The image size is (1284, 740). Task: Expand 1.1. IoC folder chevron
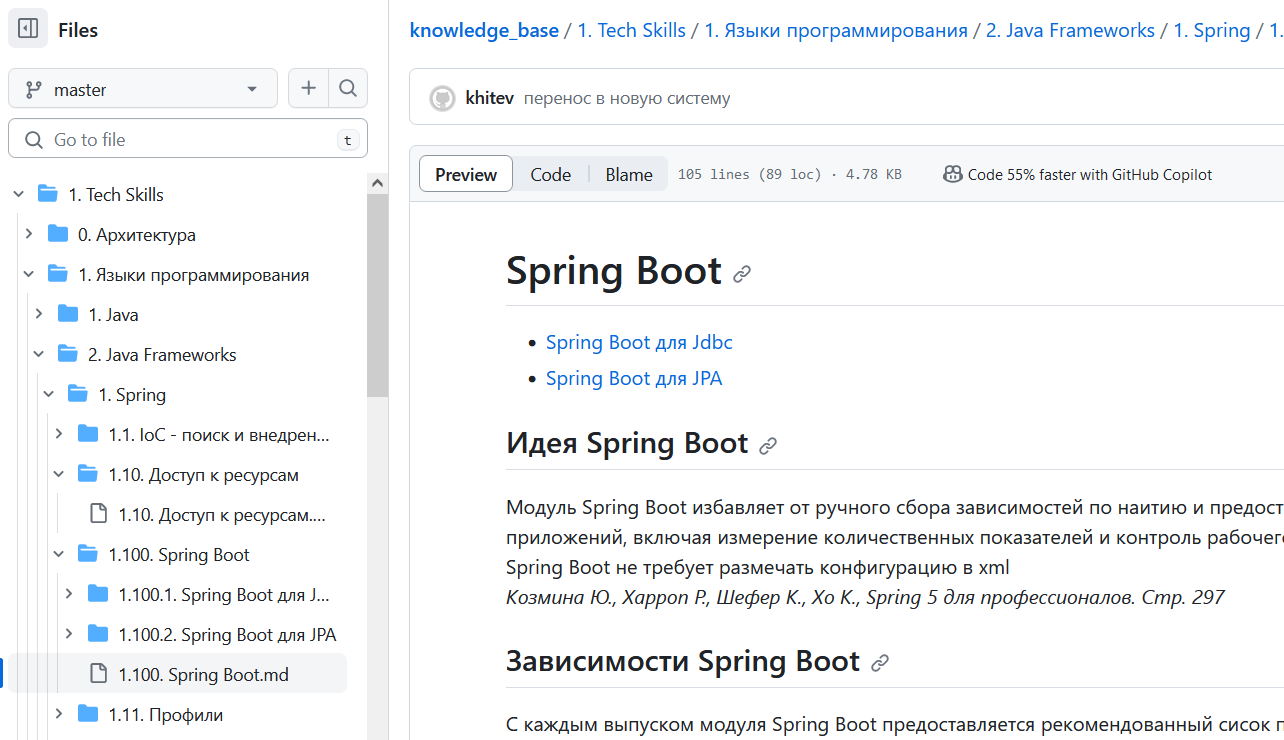(x=58, y=434)
